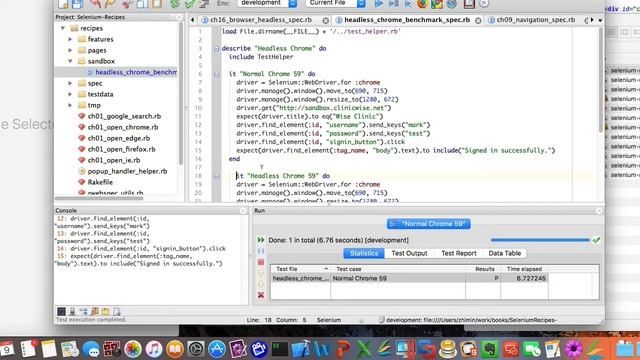The width and height of the screenshot is (640, 360).
Task: Collapse the "Normal Chrome 59" code block
Action: click(x=217, y=74)
